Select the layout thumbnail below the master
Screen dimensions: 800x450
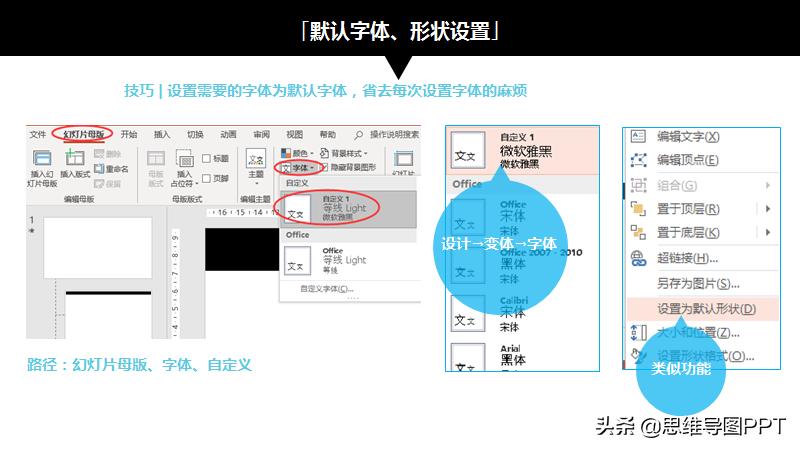click(109, 314)
